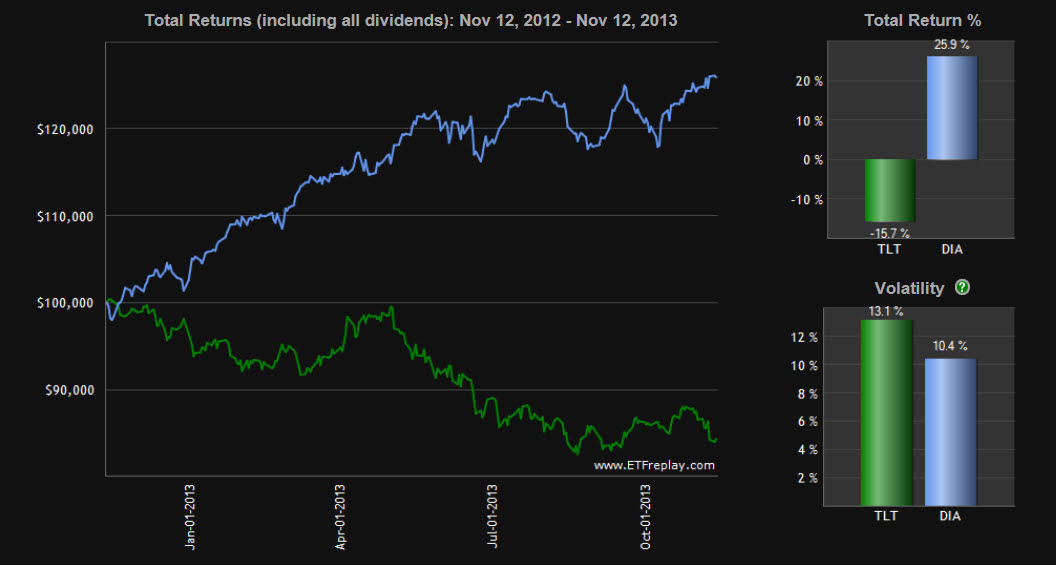1056x565 pixels.
Task: Click the Jan-01-2013 date axis label
Action: [x=190, y=515]
